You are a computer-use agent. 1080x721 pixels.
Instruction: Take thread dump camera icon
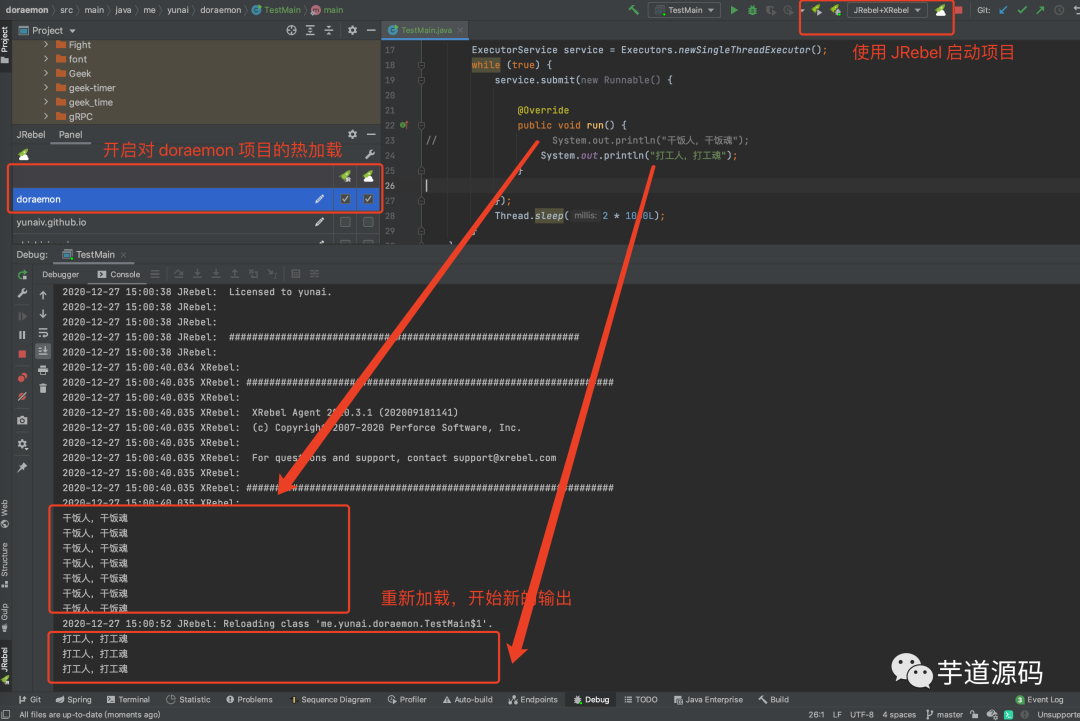click(22, 420)
